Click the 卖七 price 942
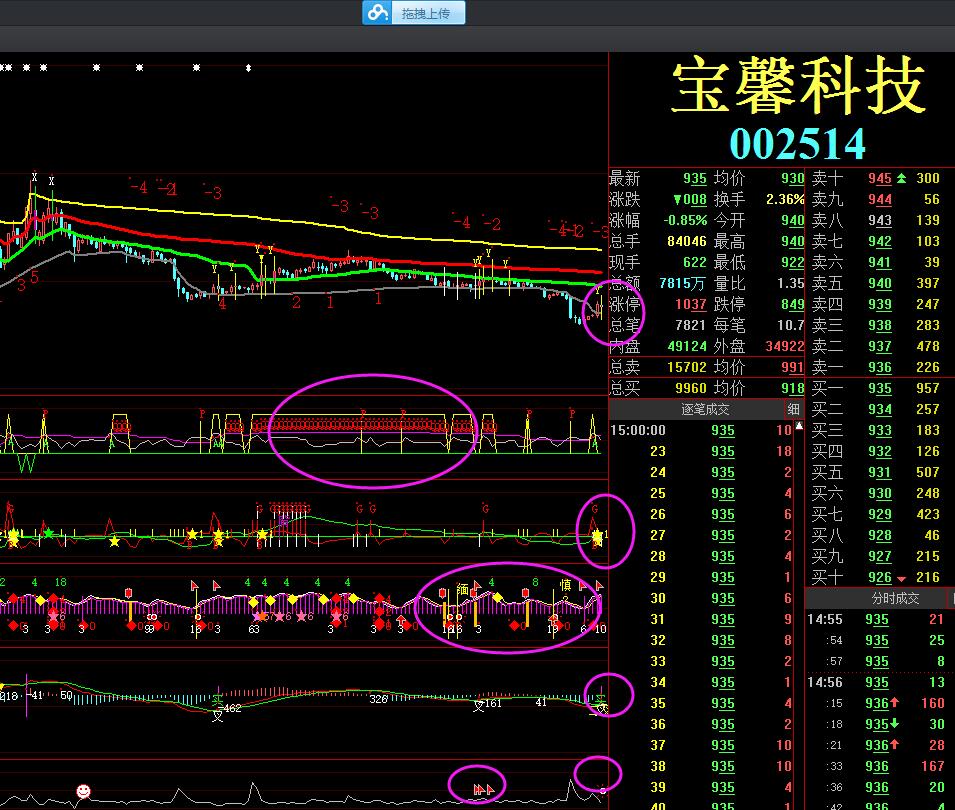Screen dimensions: 955x810 tap(880, 241)
